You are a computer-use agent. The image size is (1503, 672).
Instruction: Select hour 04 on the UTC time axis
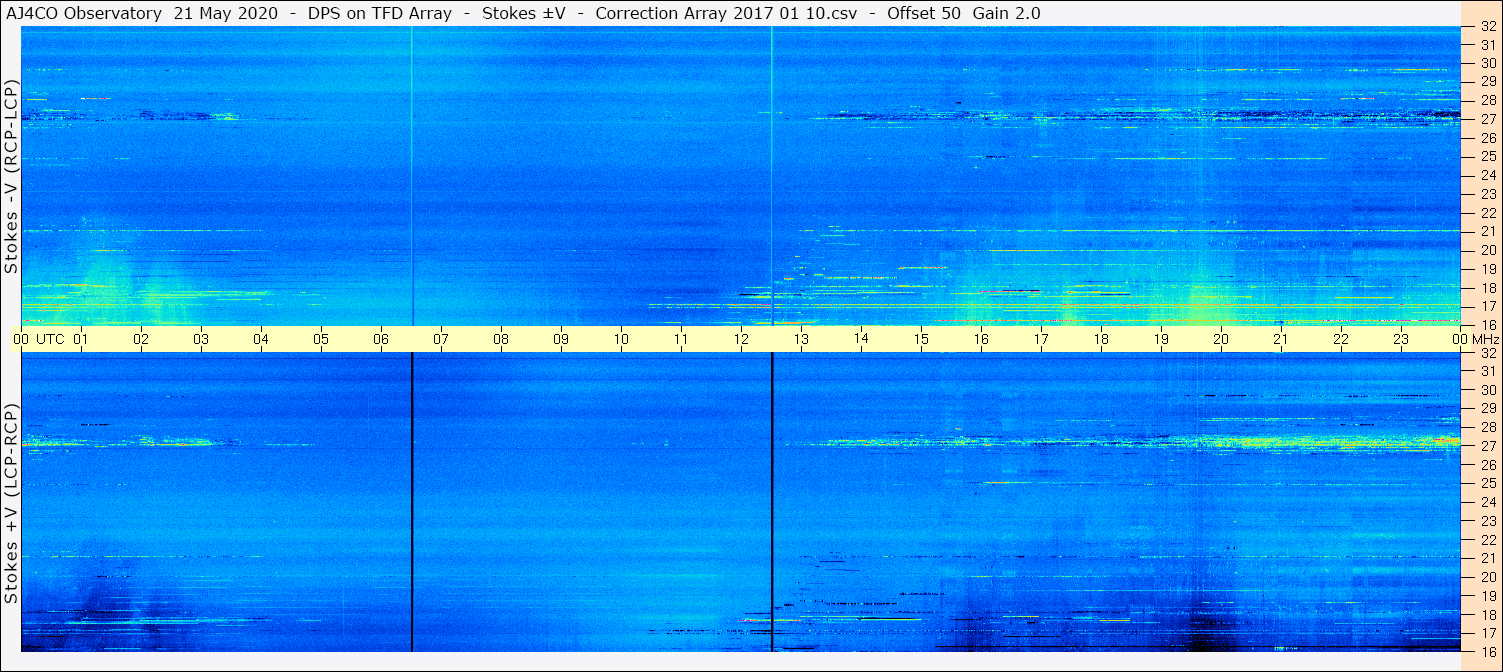(x=261, y=339)
